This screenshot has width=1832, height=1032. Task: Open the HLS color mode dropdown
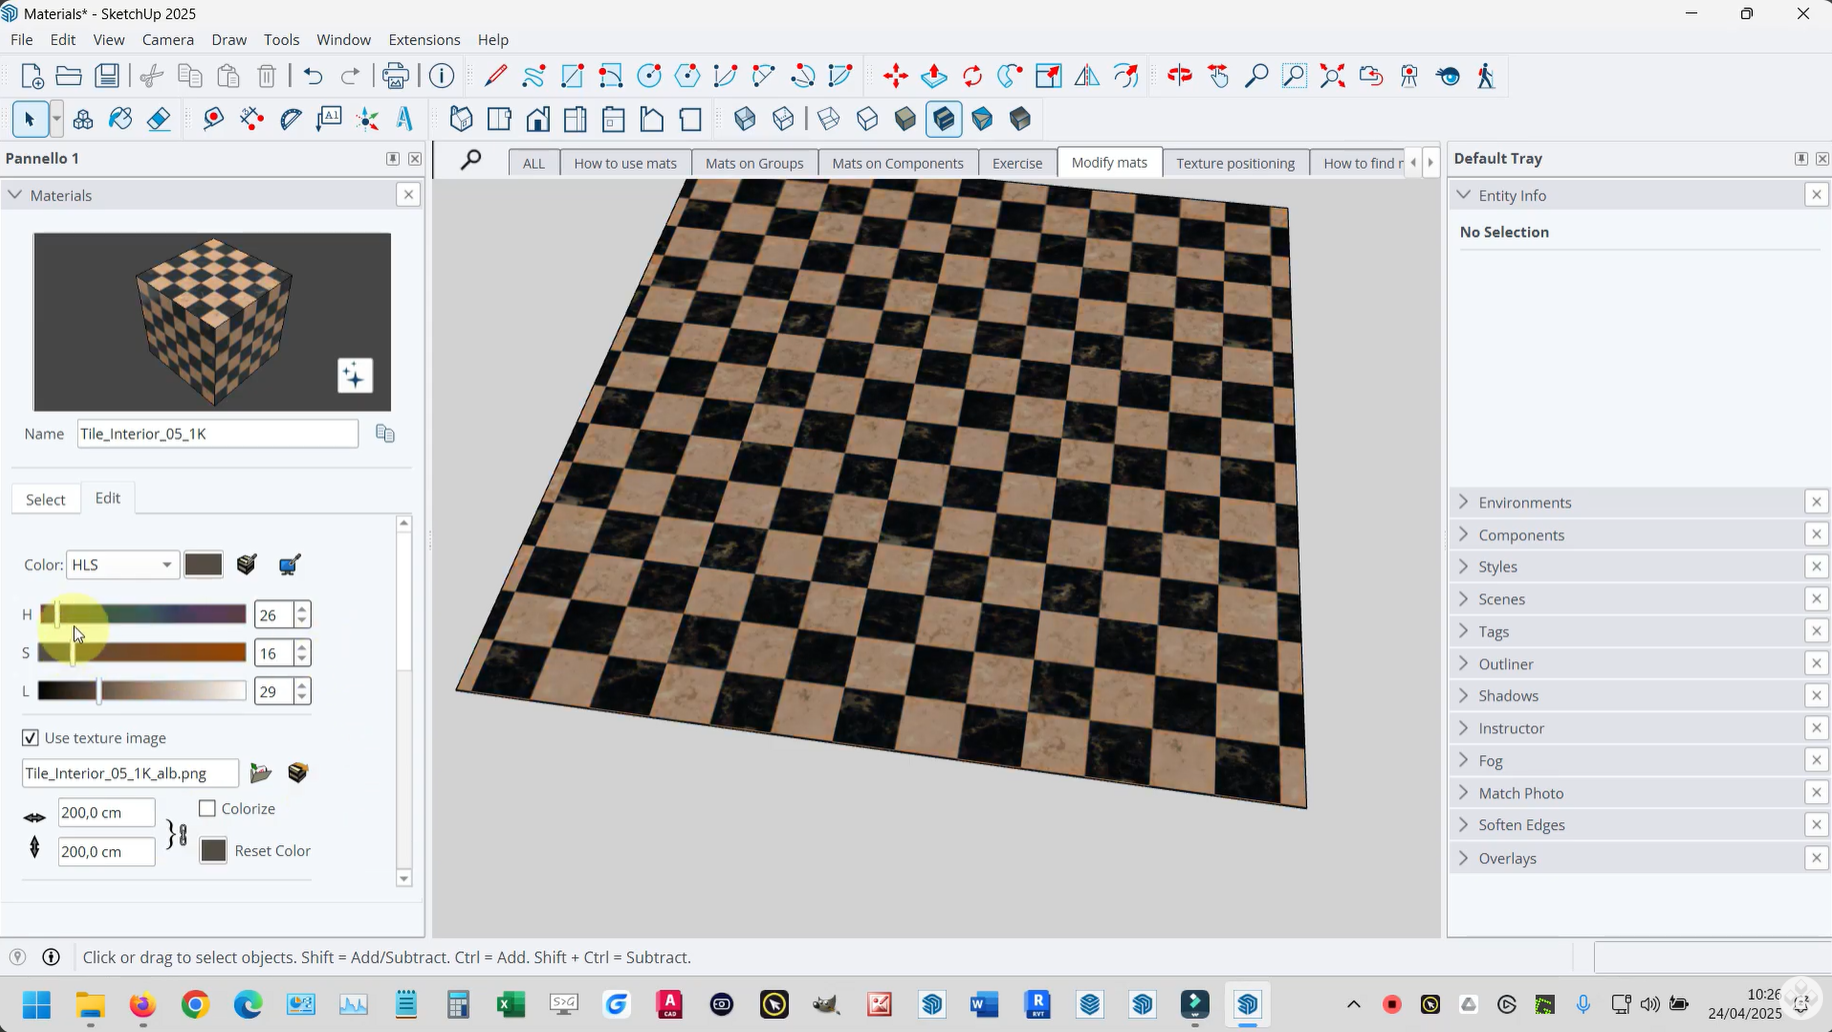122,565
